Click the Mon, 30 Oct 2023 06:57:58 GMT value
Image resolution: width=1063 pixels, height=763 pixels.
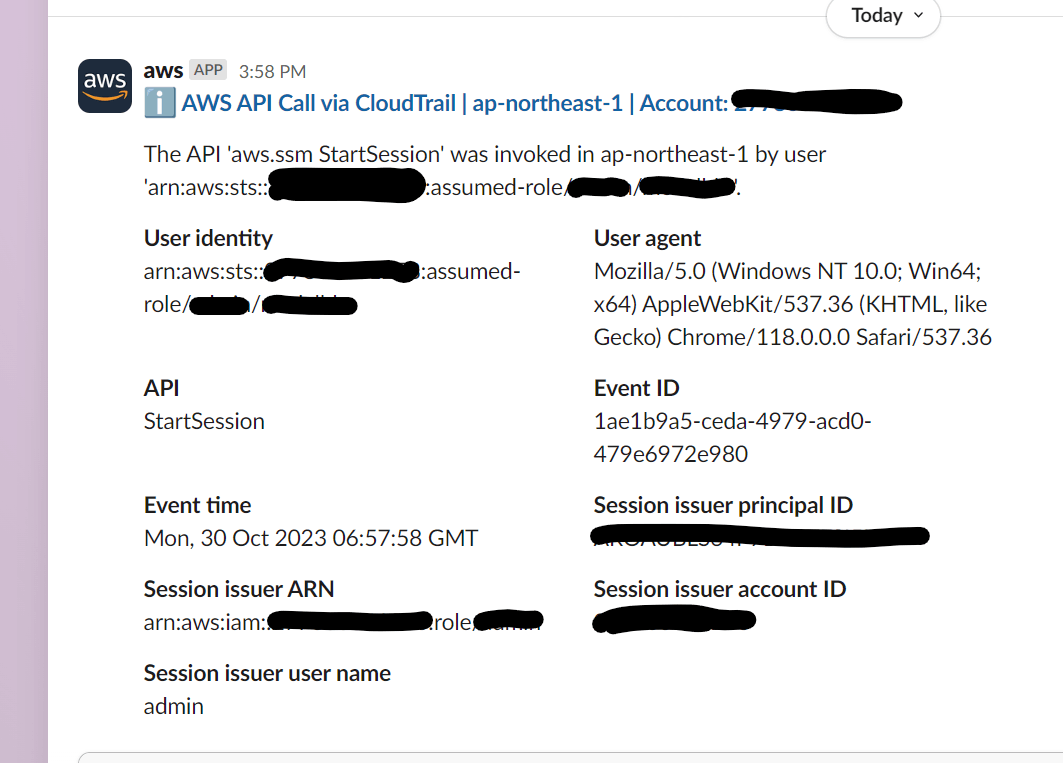click(311, 538)
